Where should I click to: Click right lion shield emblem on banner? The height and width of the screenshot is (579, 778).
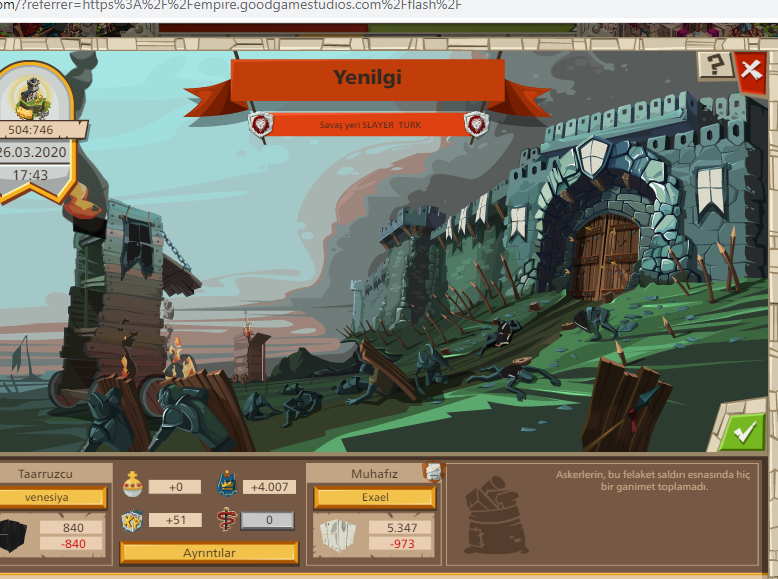[x=476, y=124]
